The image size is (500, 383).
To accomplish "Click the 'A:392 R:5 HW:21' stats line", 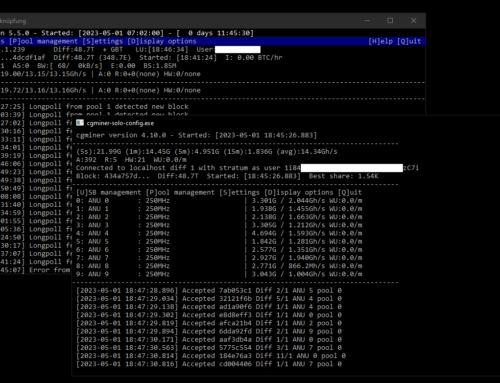I will tap(131, 160).
